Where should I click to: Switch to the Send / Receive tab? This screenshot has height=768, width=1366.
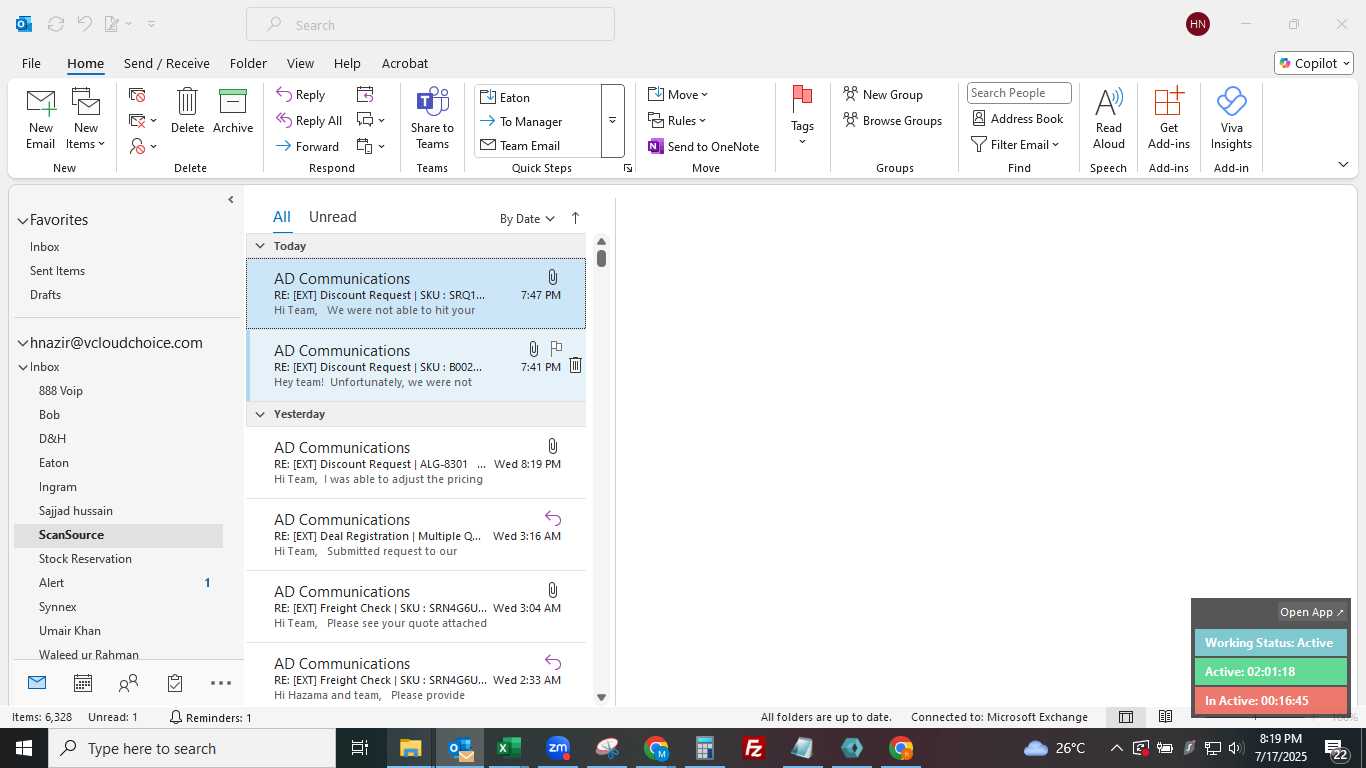167,63
